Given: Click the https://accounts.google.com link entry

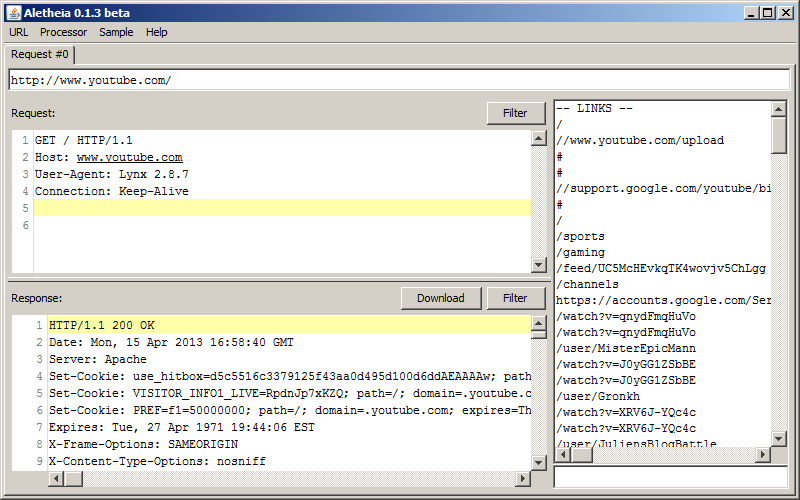Looking at the screenshot, I should point(663,300).
